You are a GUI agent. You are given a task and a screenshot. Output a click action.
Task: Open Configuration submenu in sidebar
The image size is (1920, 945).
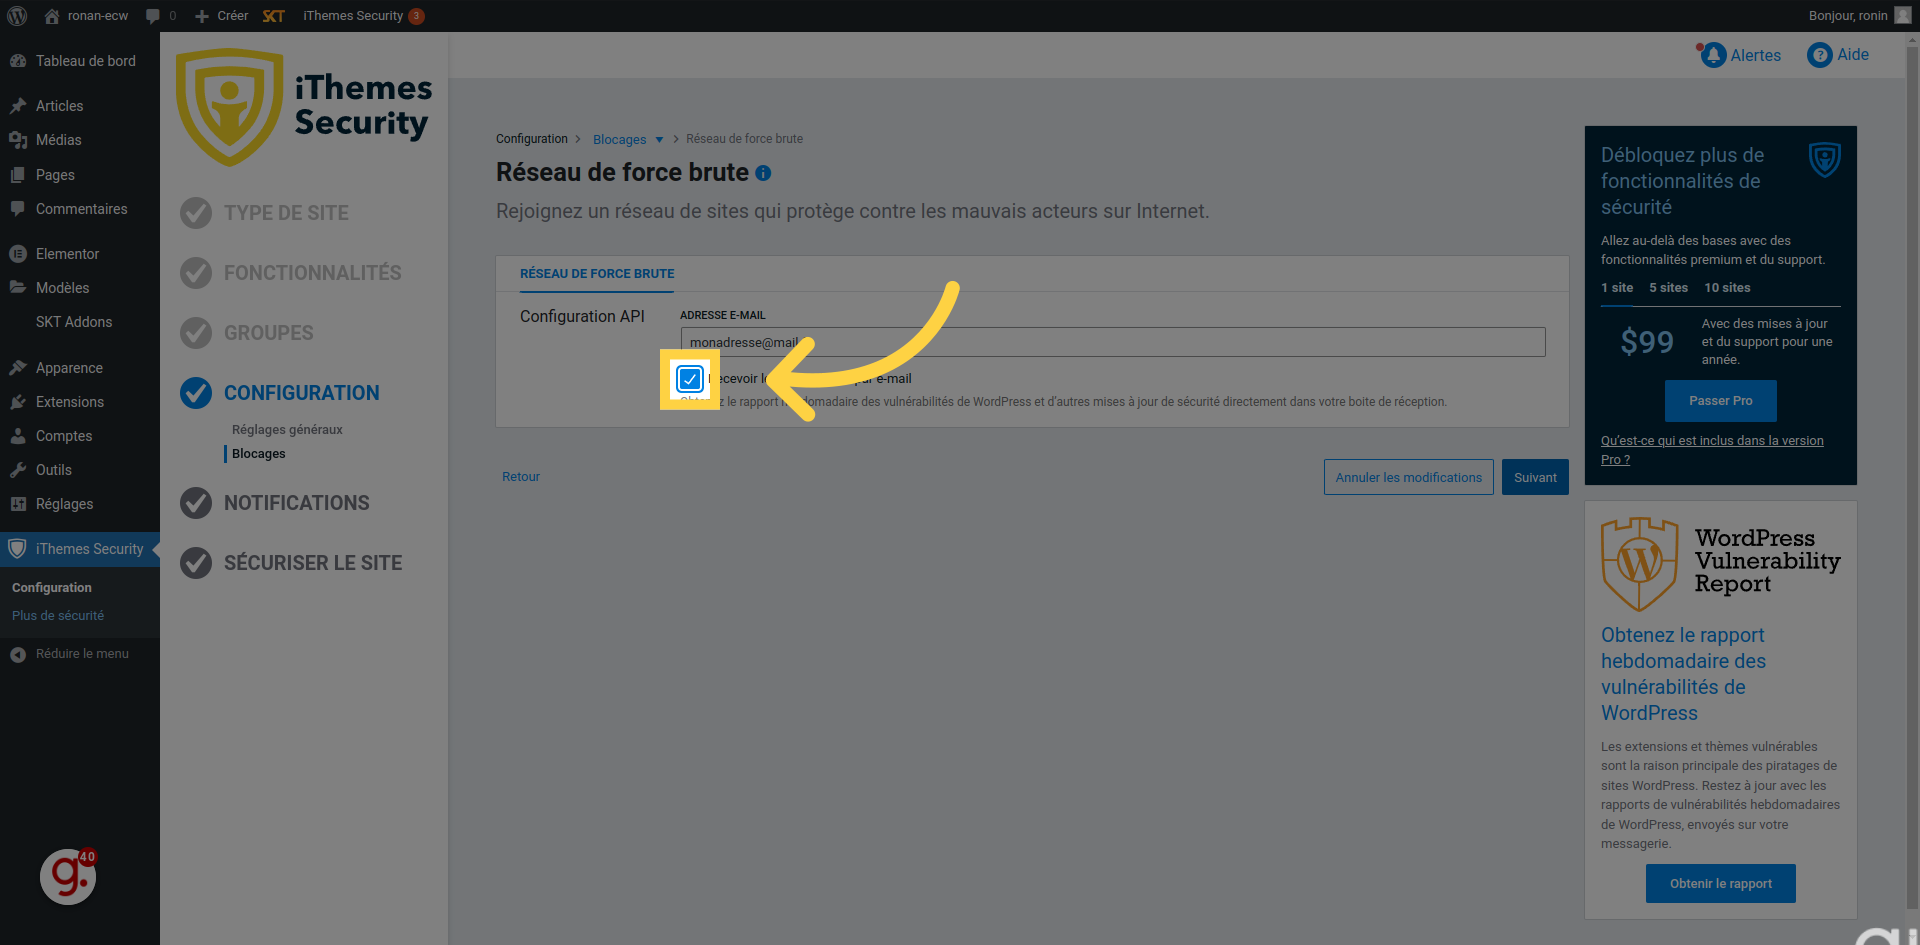pos(52,588)
